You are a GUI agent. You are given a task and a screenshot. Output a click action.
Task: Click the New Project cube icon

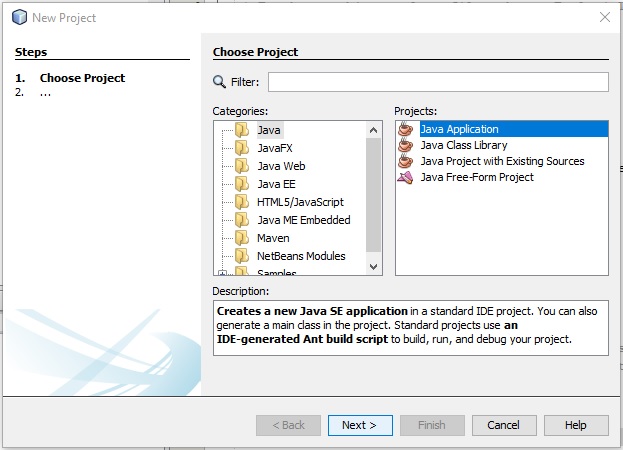[x=19, y=17]
